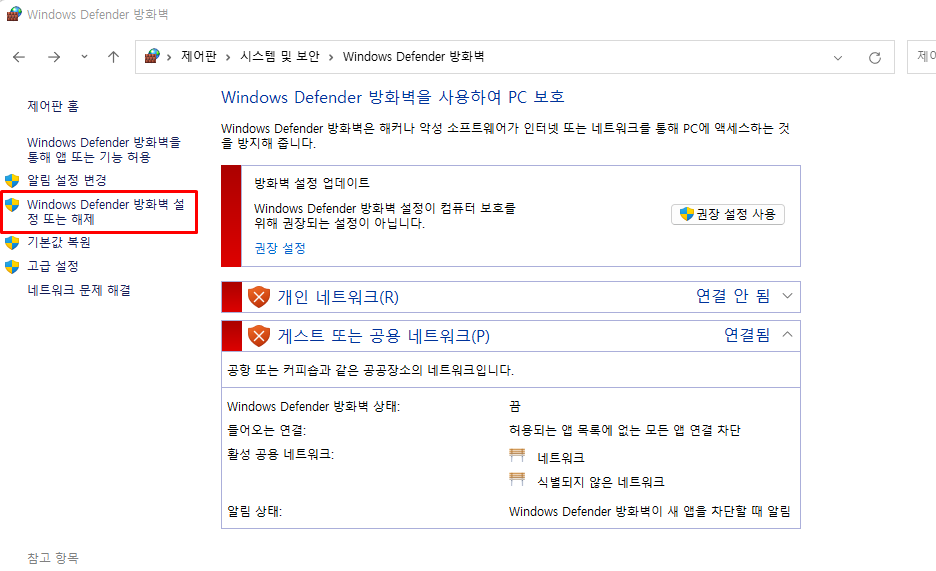The width and height of the screenshot is (936, 571).
Task: Click the shield icon beside 알림 설정 변경
Action: [12, 180]
